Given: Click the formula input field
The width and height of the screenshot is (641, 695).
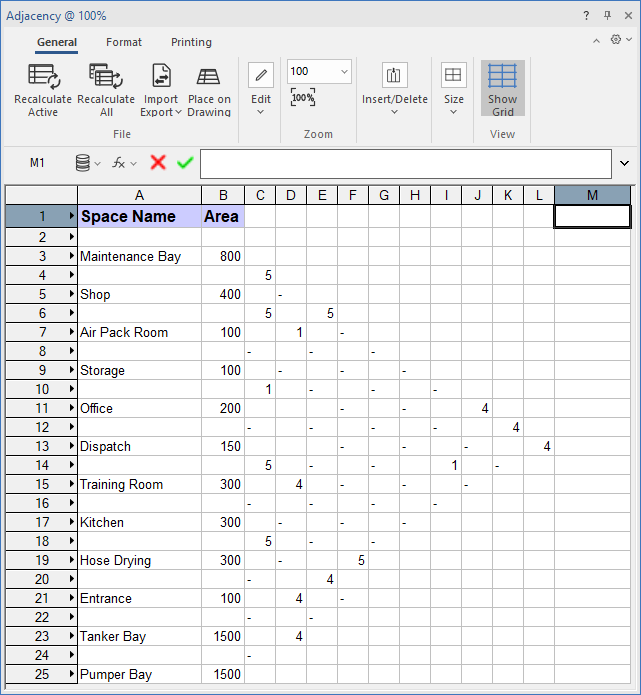Looking at the screenshot, I should coord(405,163).
